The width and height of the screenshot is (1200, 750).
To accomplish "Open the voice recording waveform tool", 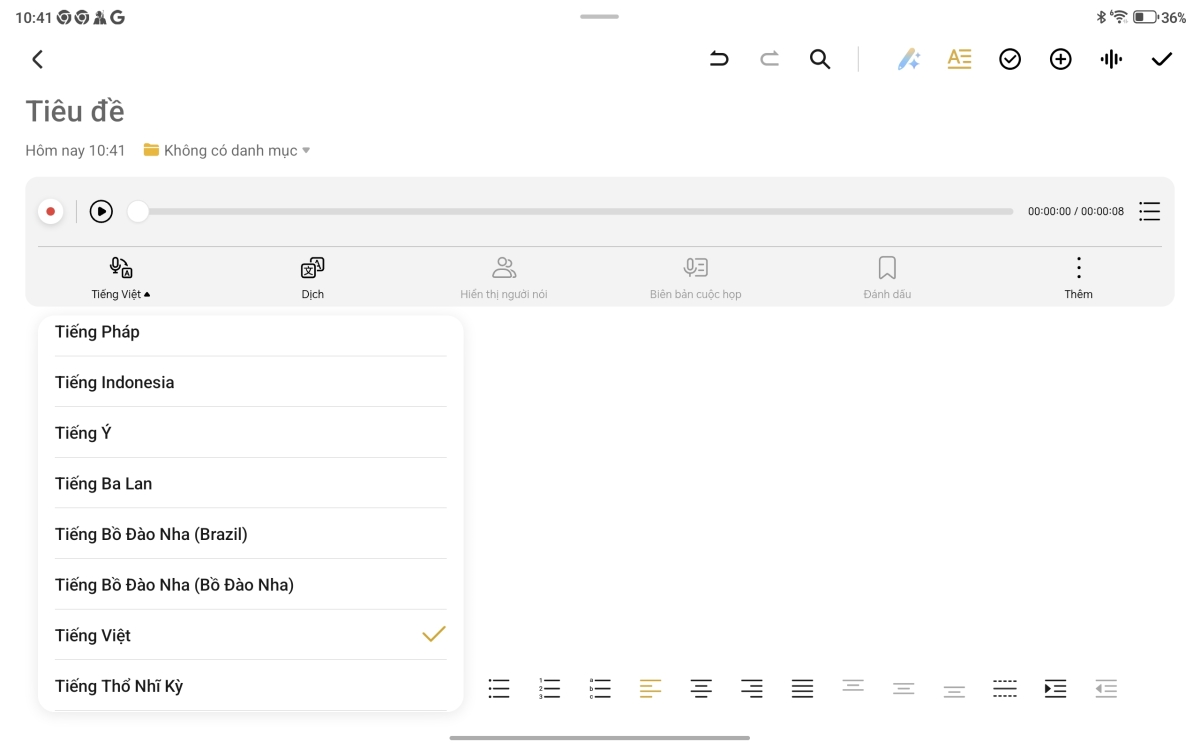I will [x=1111, y=60].
